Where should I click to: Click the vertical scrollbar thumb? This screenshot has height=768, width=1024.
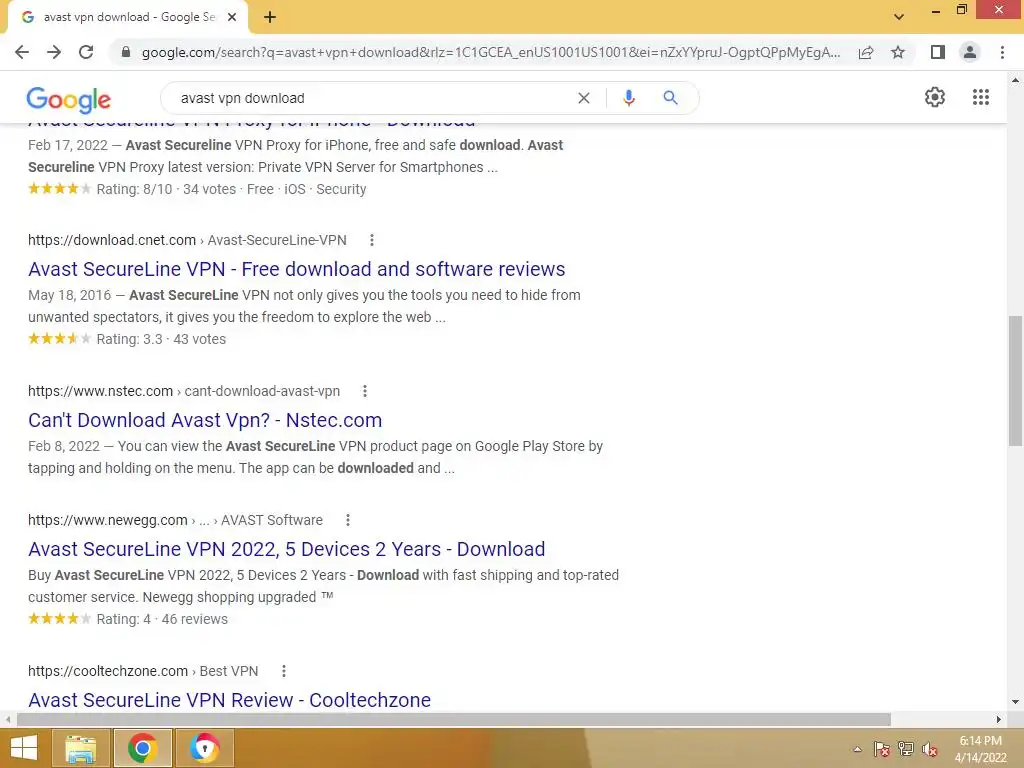click(1015, 380)
